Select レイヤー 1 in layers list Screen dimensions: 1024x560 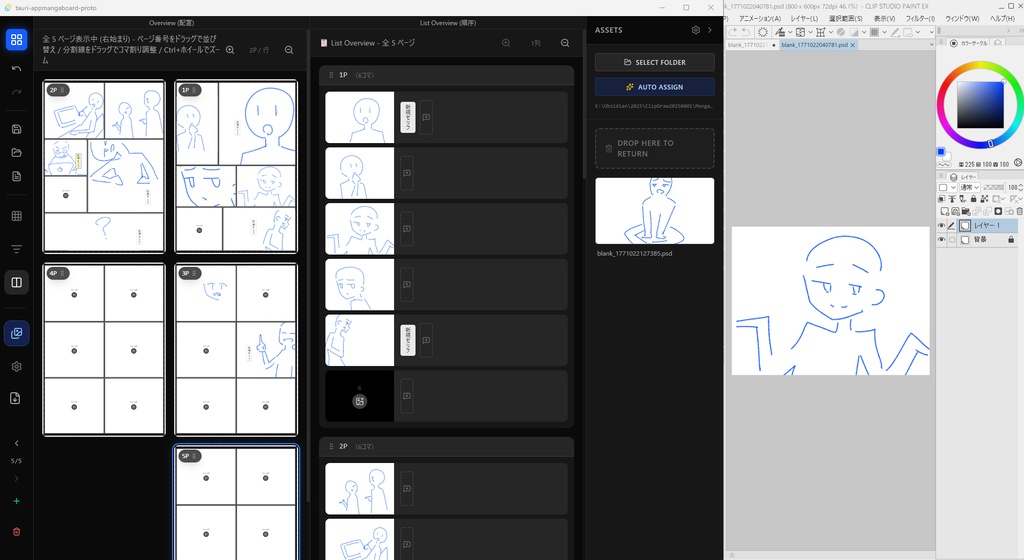point(987,226)
